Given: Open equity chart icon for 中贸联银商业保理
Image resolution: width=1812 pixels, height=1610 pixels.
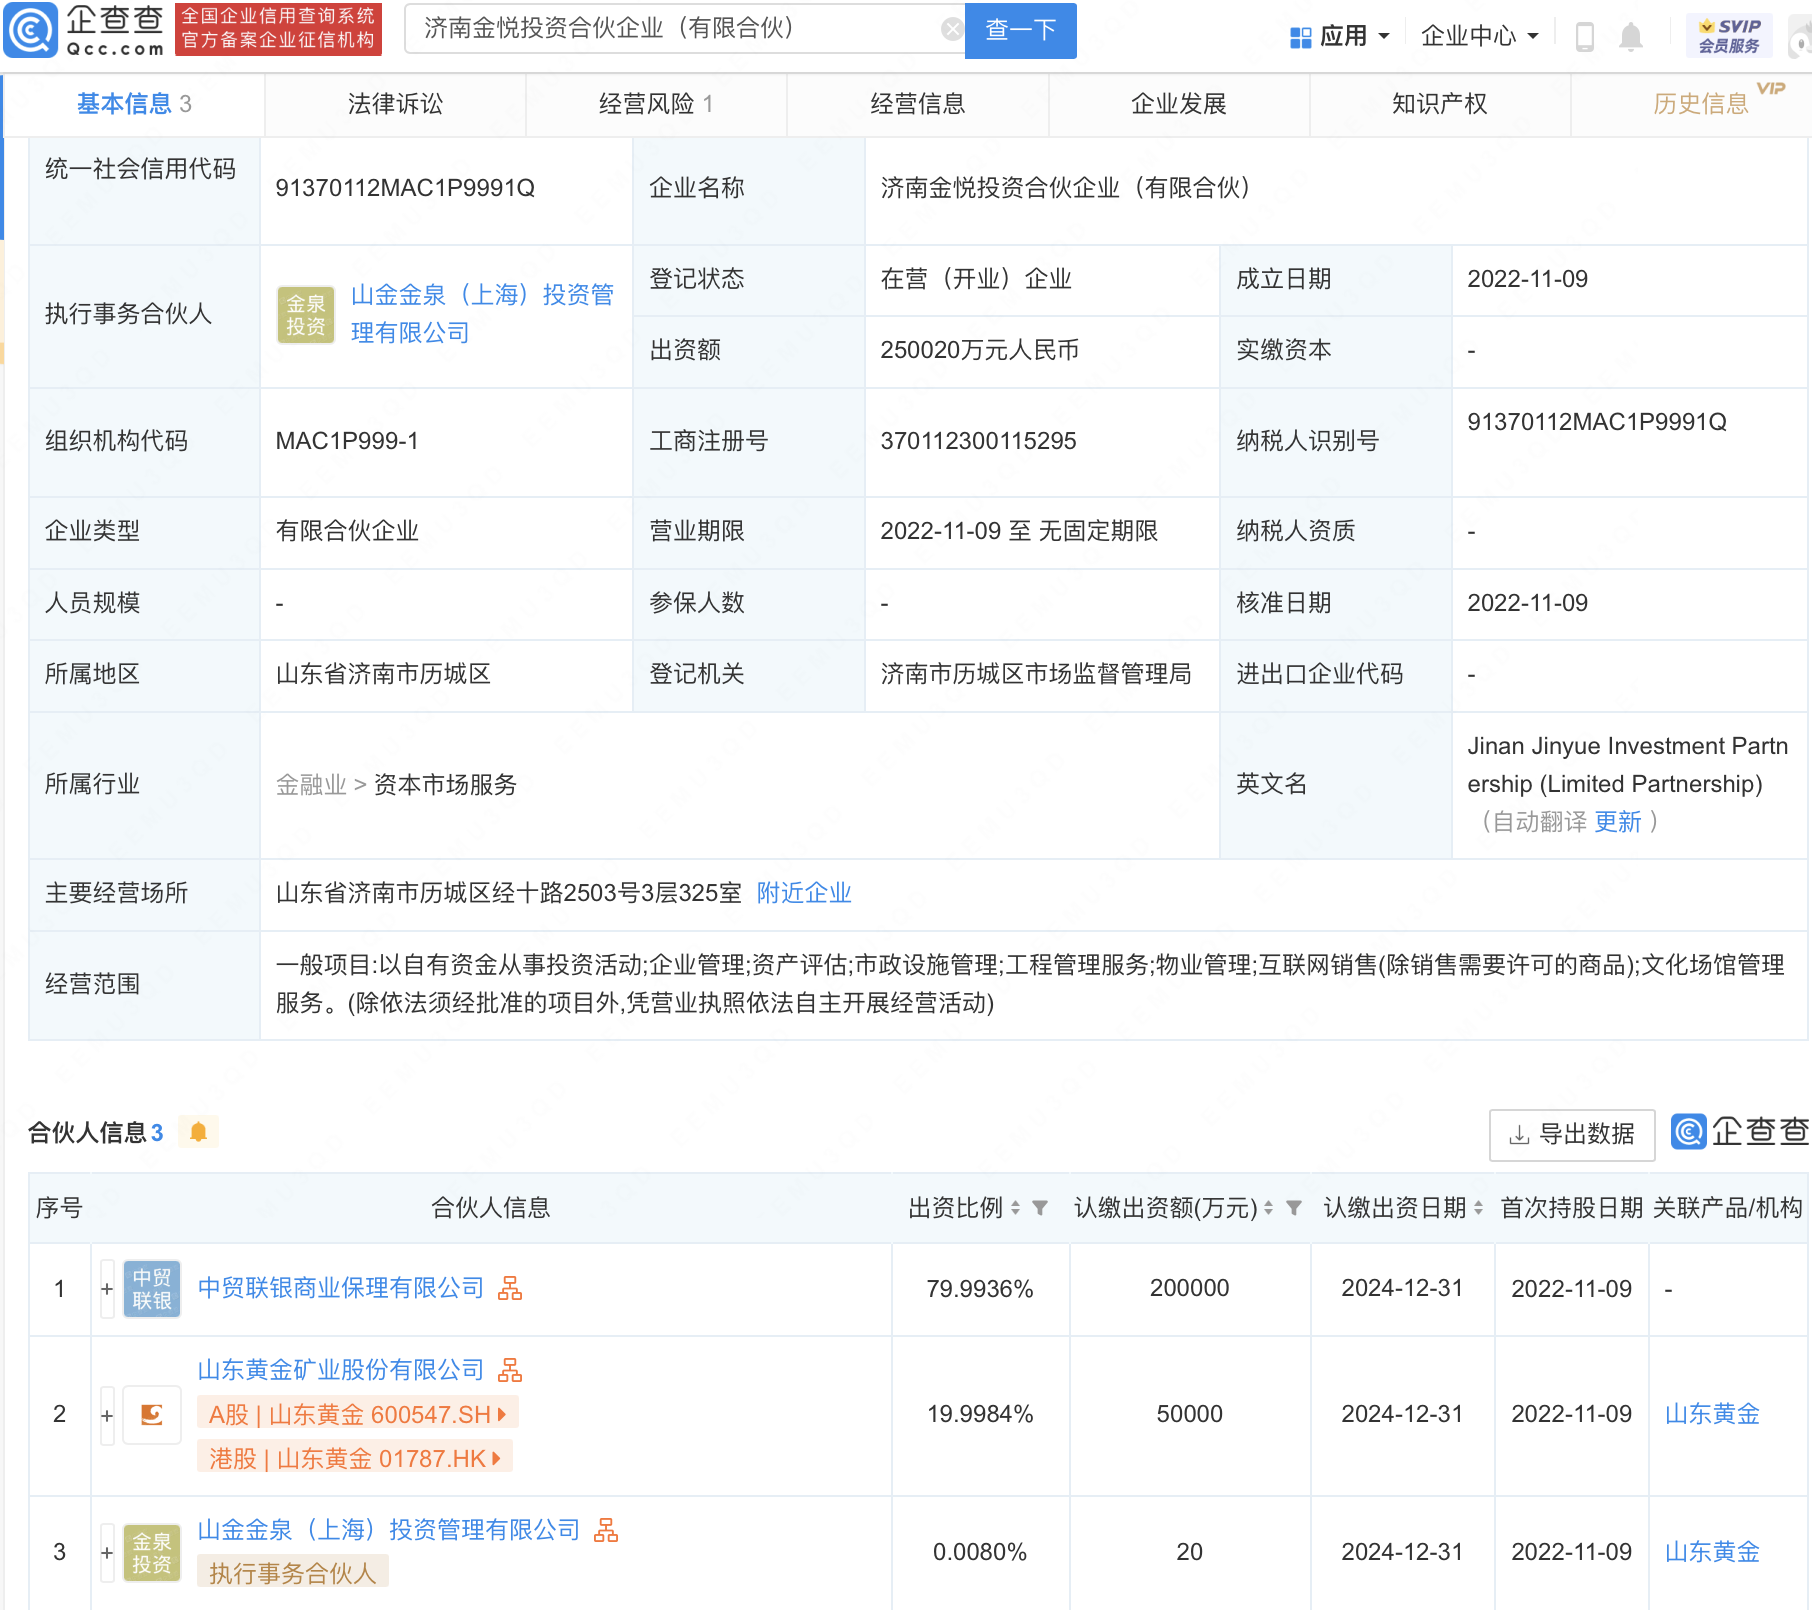Looking at the screenshot, I should pyautogui.click(x=510, y=1288).
